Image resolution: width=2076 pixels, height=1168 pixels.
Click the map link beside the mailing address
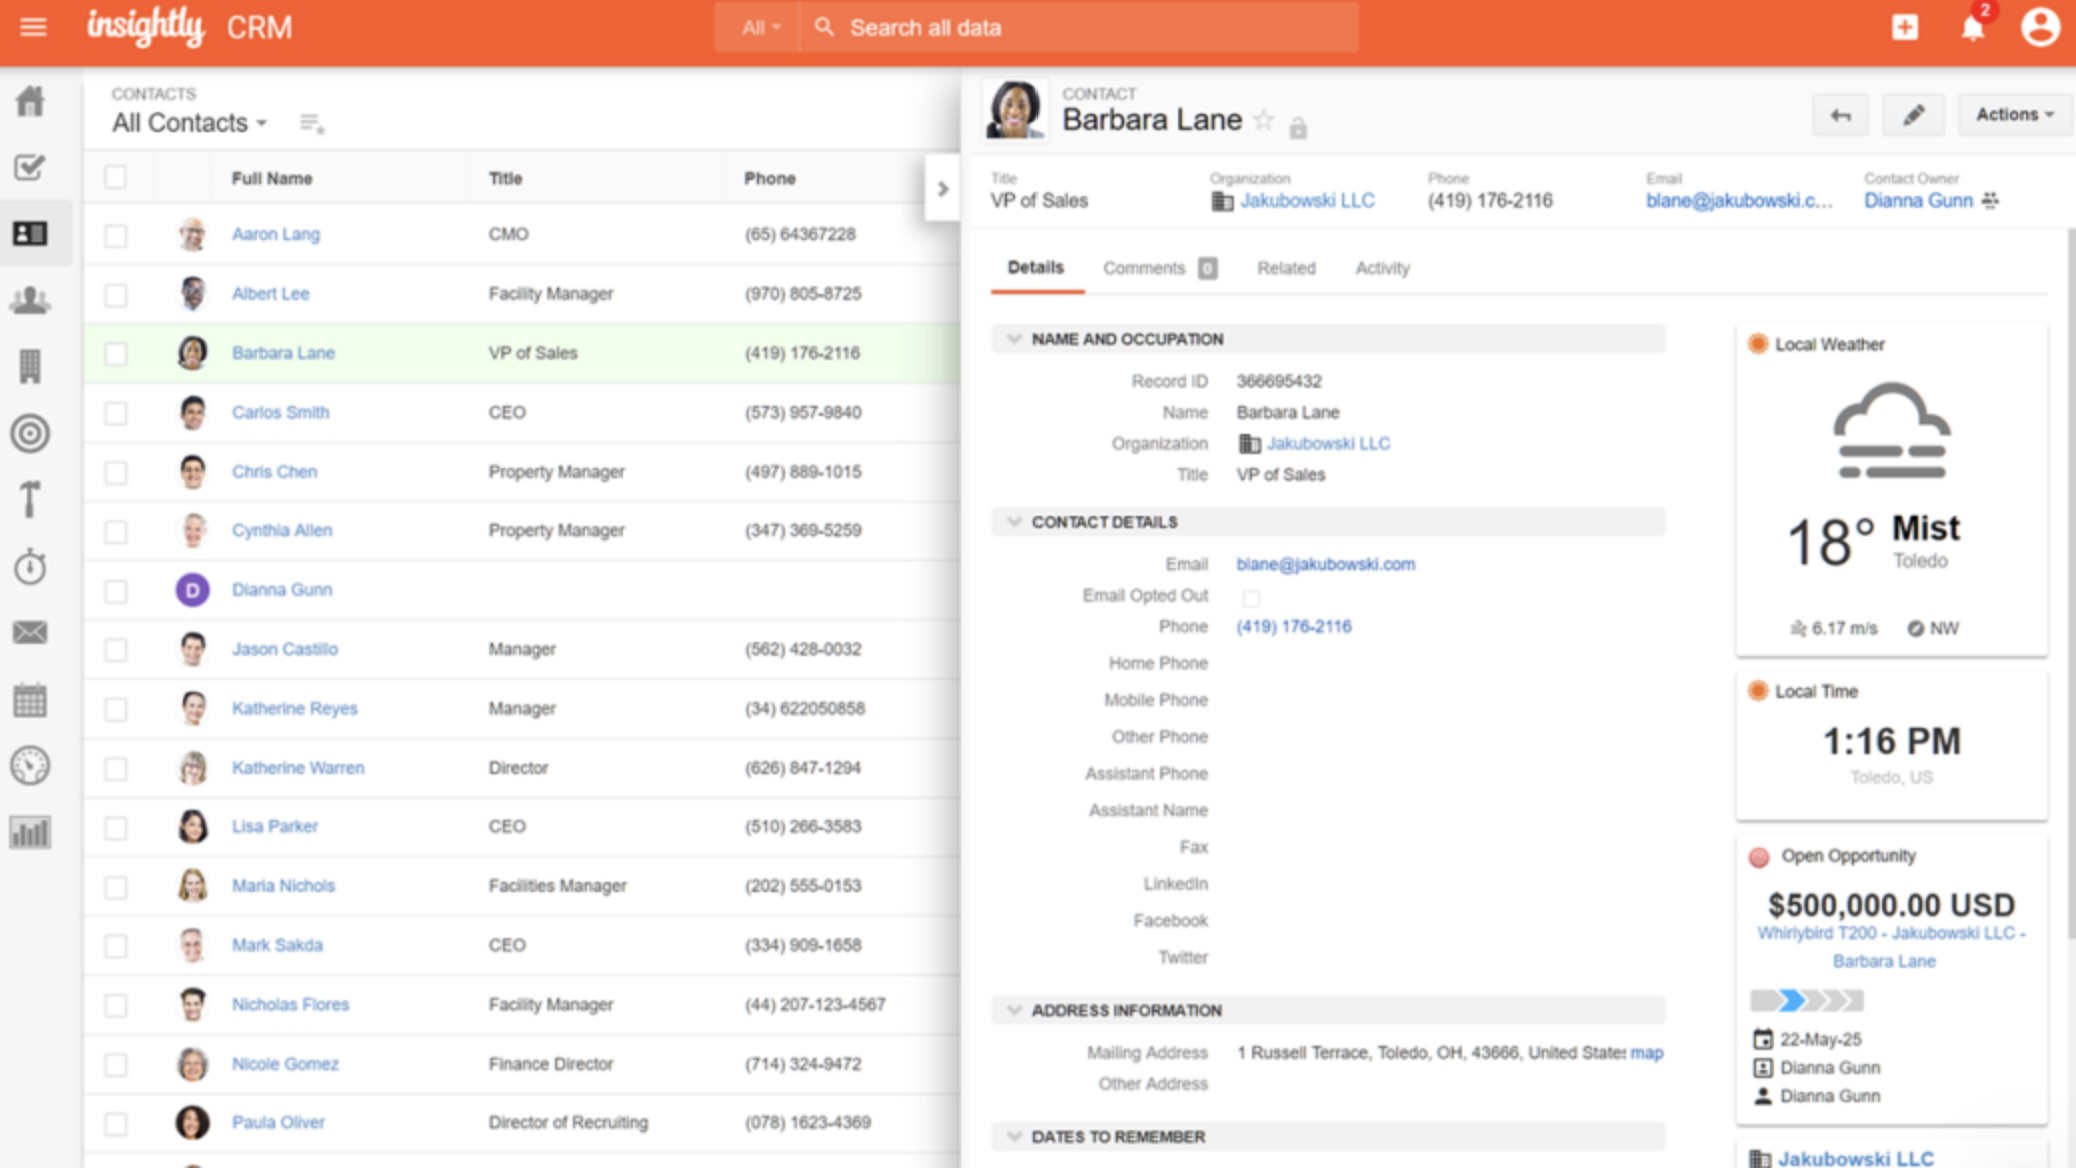[1646, 1052]
